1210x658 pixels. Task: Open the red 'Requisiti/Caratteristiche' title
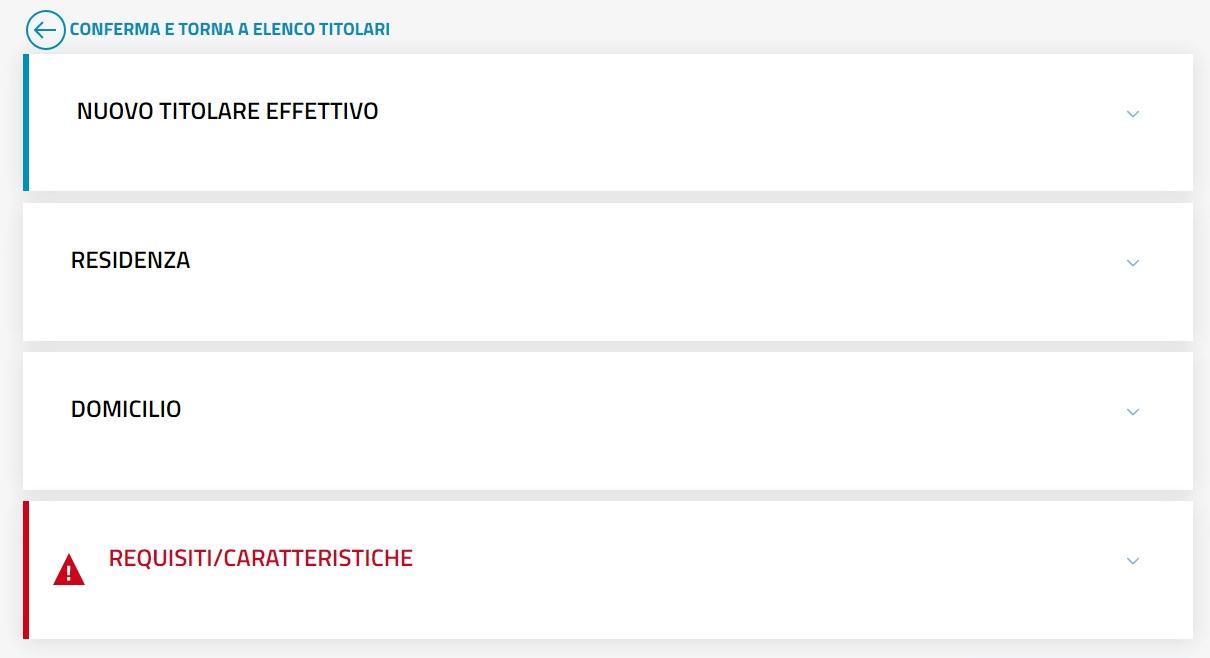pos(260,558)
